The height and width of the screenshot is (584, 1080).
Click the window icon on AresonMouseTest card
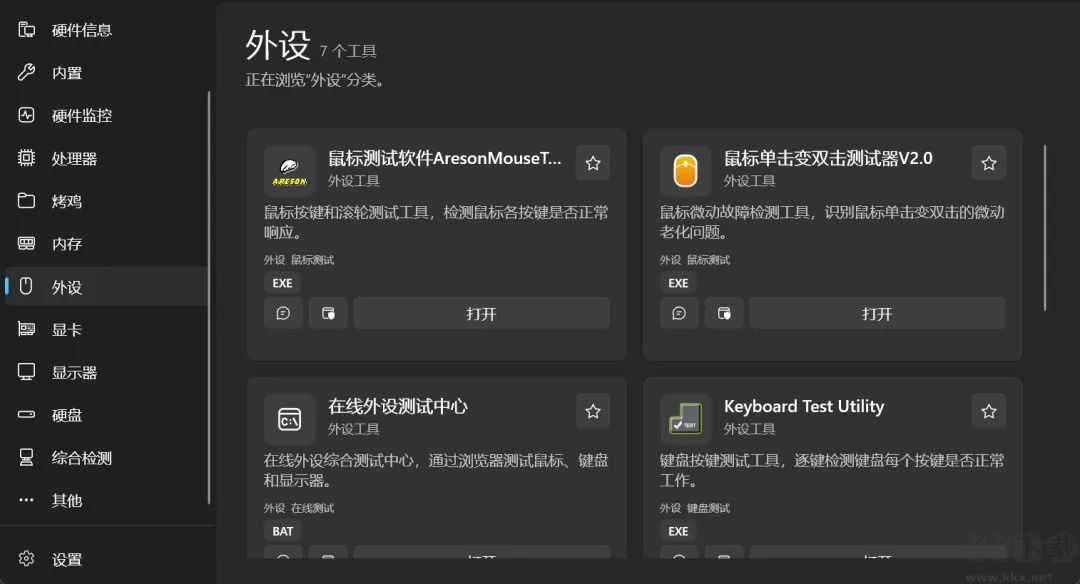pos(328,313)
